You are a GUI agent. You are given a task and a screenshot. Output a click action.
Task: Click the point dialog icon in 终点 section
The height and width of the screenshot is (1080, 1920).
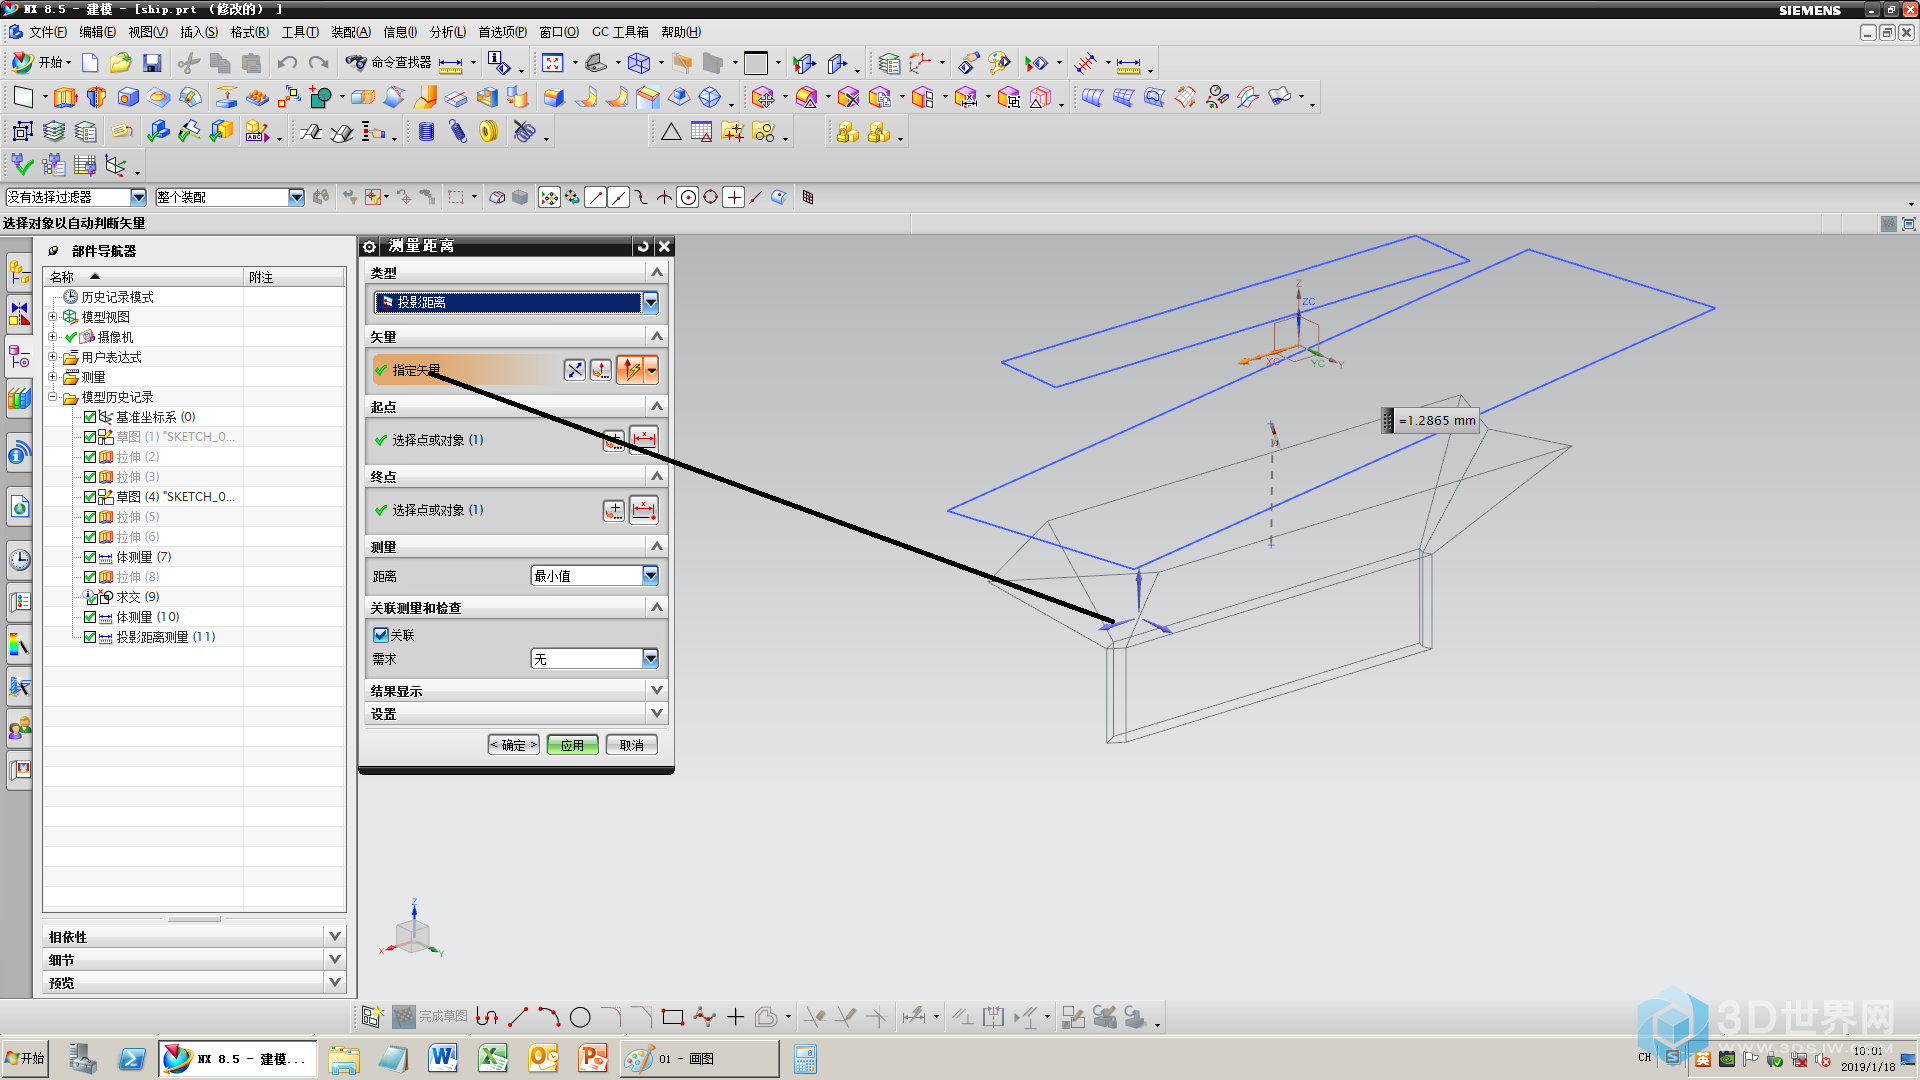613,511
